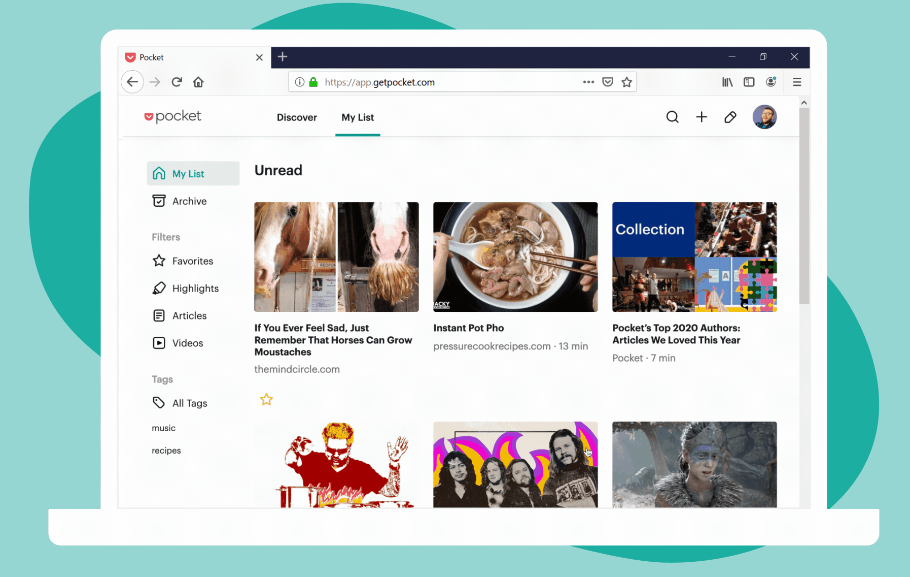The height and width of the screenshot is (577, 910).
Task: Filter by Articles
Action: (x=179, y=315)
